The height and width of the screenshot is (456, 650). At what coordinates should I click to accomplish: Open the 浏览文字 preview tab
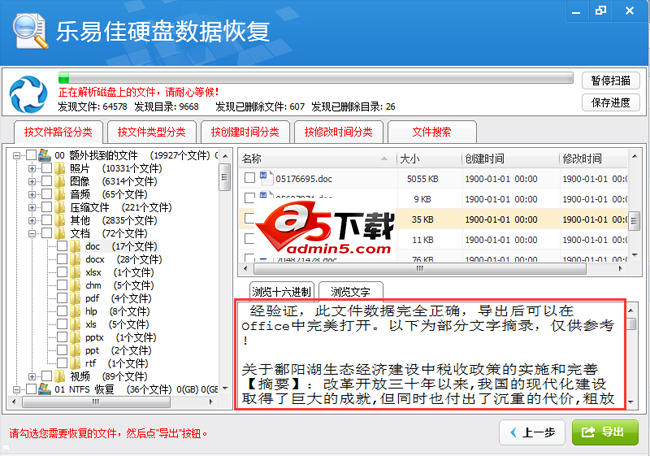click(351, 292)
